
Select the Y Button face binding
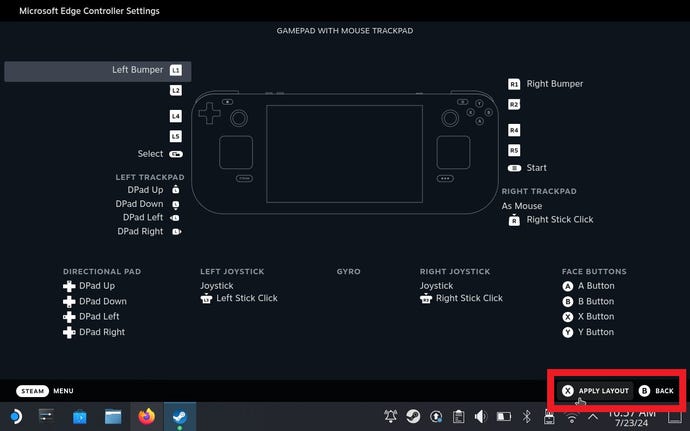point(589,332)
